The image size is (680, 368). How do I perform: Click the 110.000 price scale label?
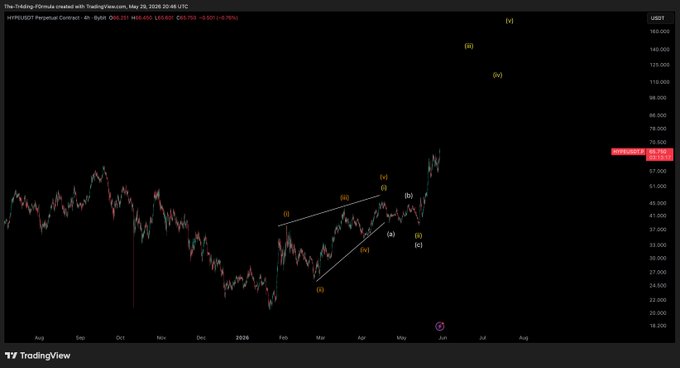click(x=659, y=82)
